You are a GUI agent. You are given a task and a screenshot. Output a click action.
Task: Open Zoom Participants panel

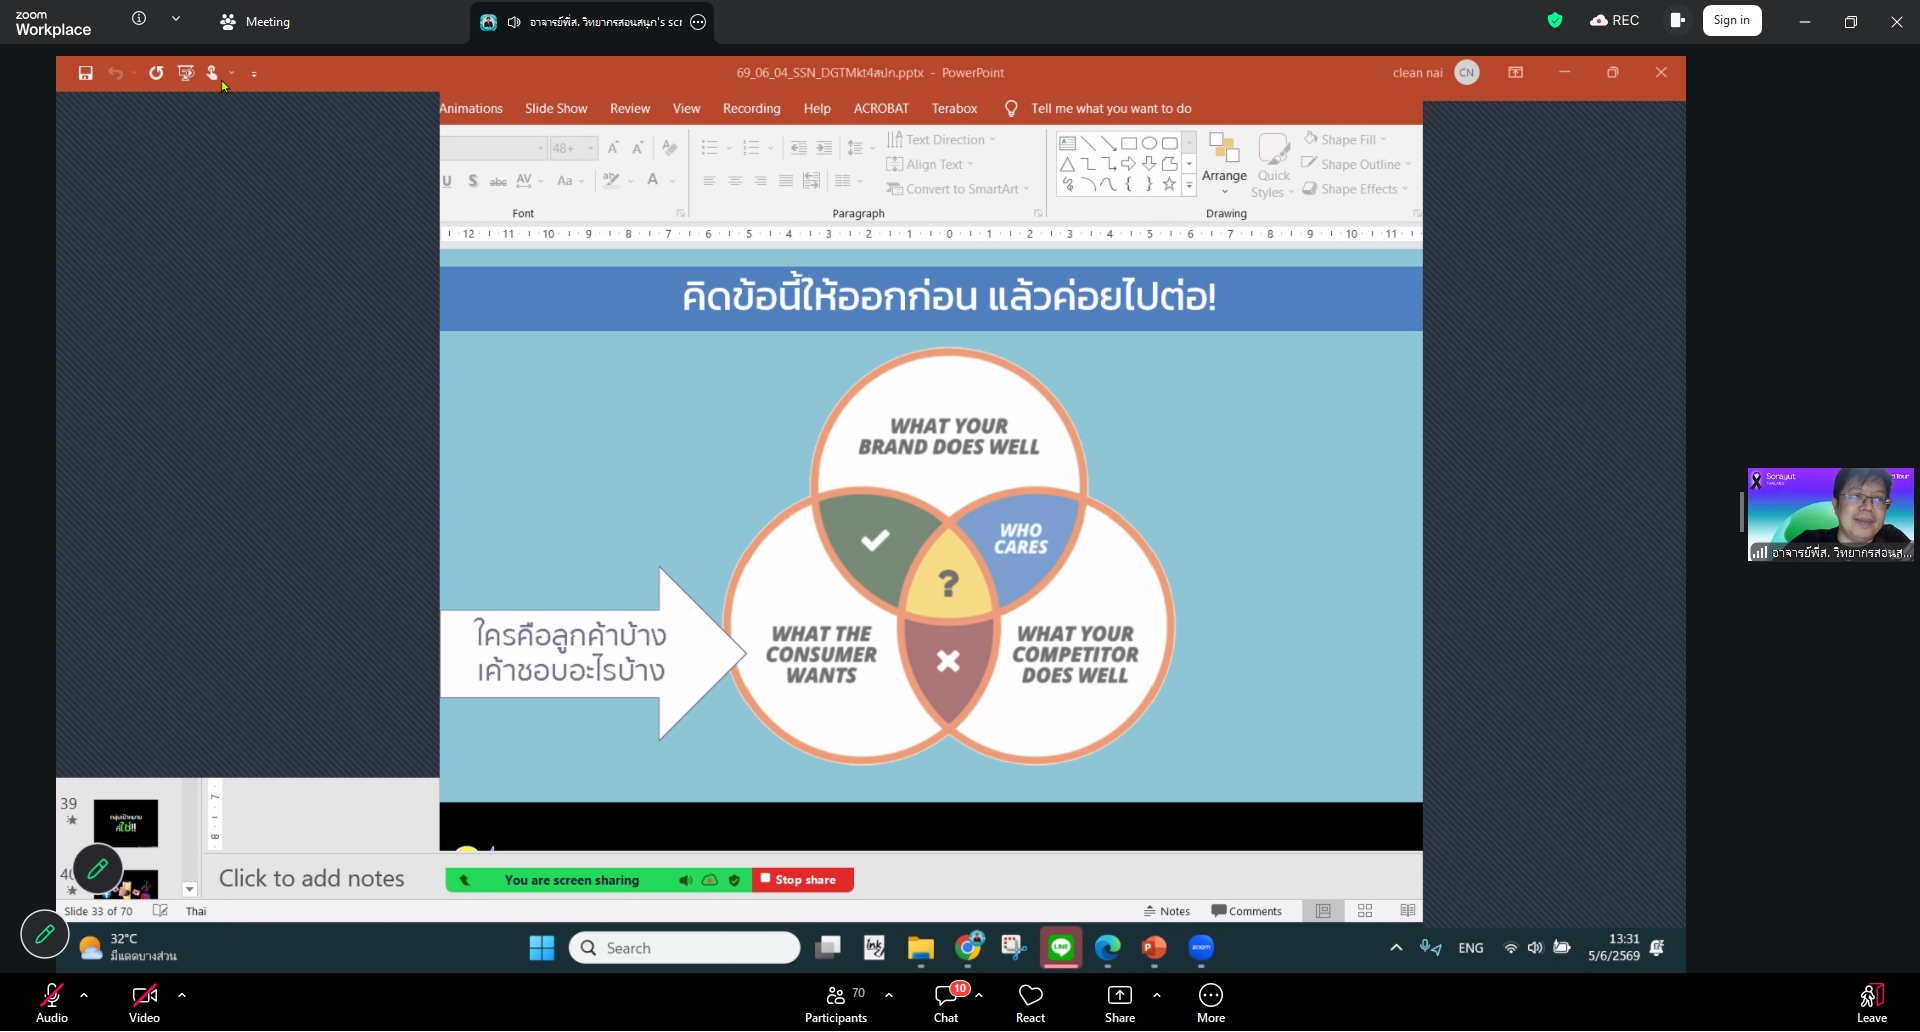pos(836,1004)
